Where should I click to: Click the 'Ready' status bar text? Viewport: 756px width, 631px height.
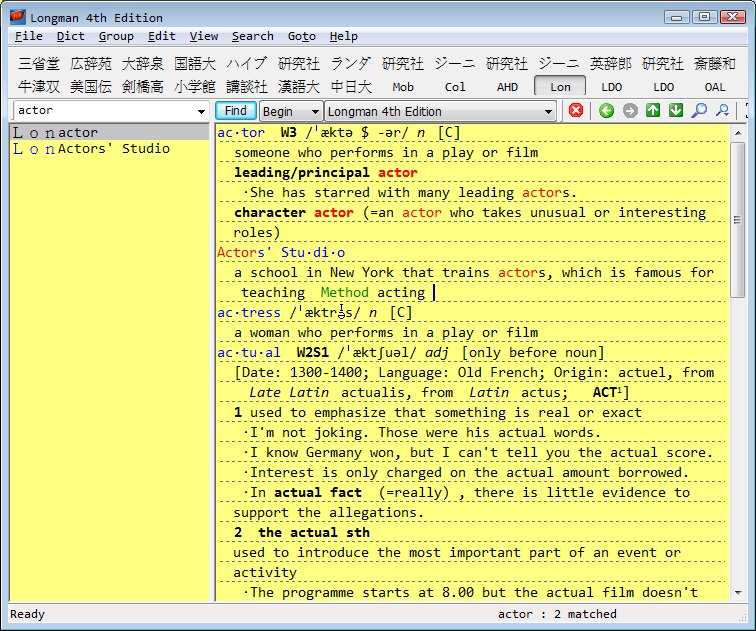pos(27,614)
